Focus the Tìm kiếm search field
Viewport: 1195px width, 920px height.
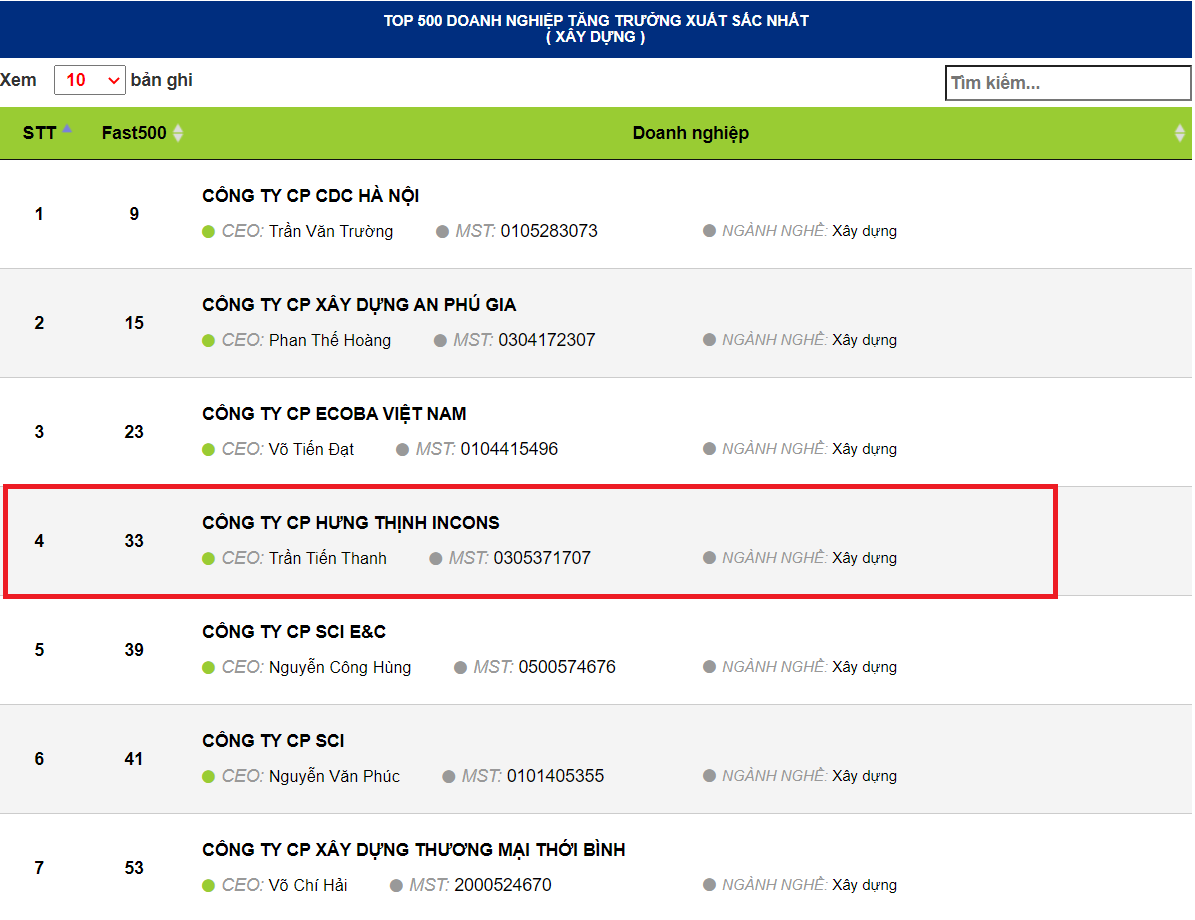1068,83
